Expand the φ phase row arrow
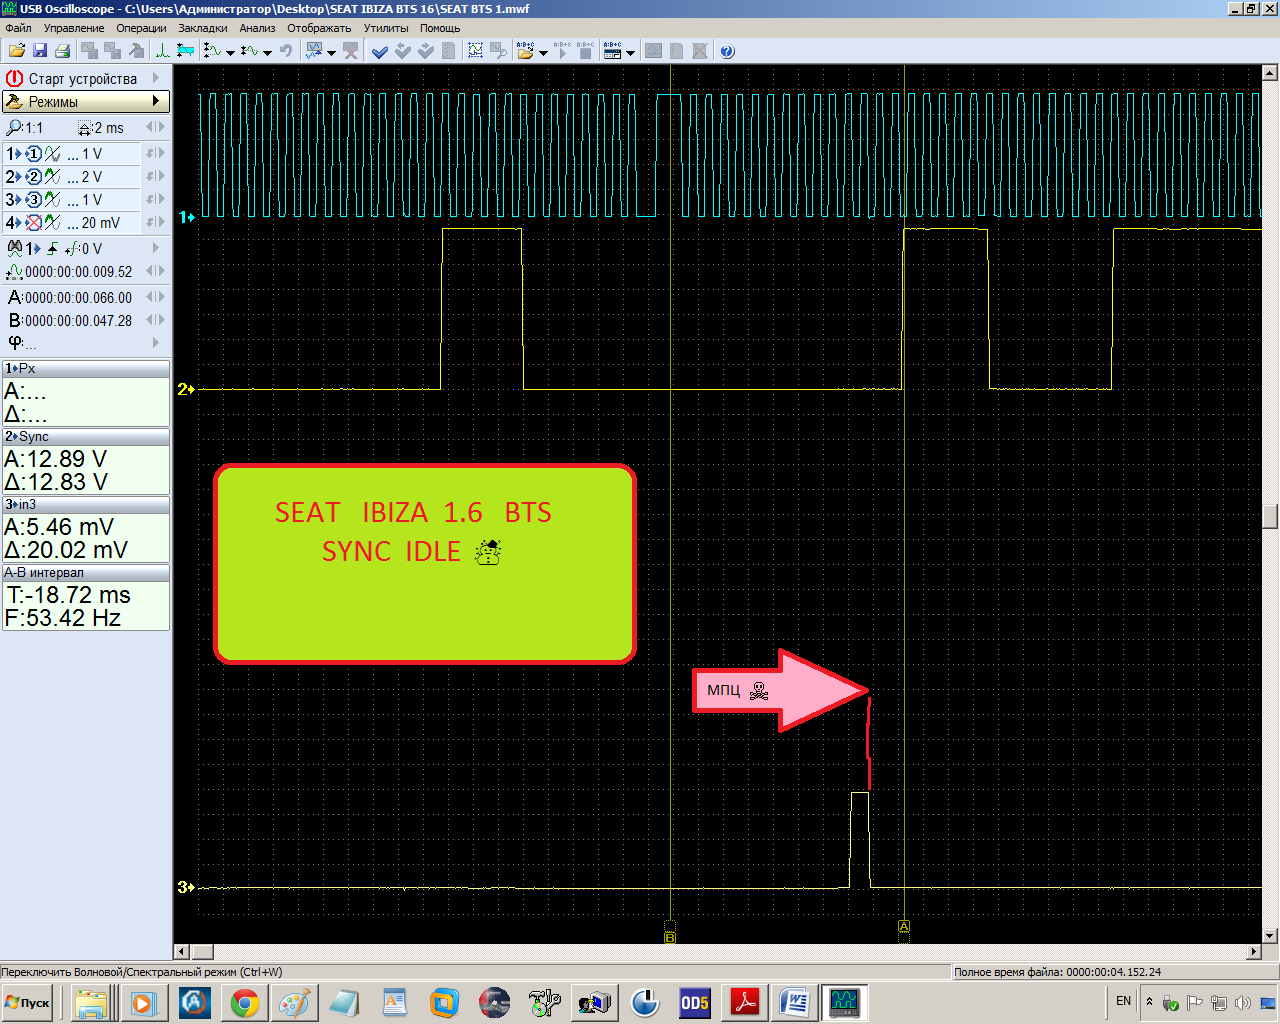Image resolution: width=1280 pixels, height=1024 pixels. [156, 343]
